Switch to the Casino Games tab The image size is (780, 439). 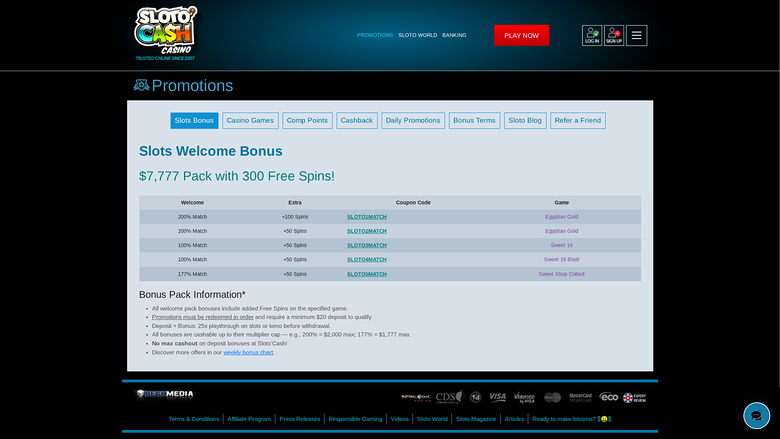(250, 120)
